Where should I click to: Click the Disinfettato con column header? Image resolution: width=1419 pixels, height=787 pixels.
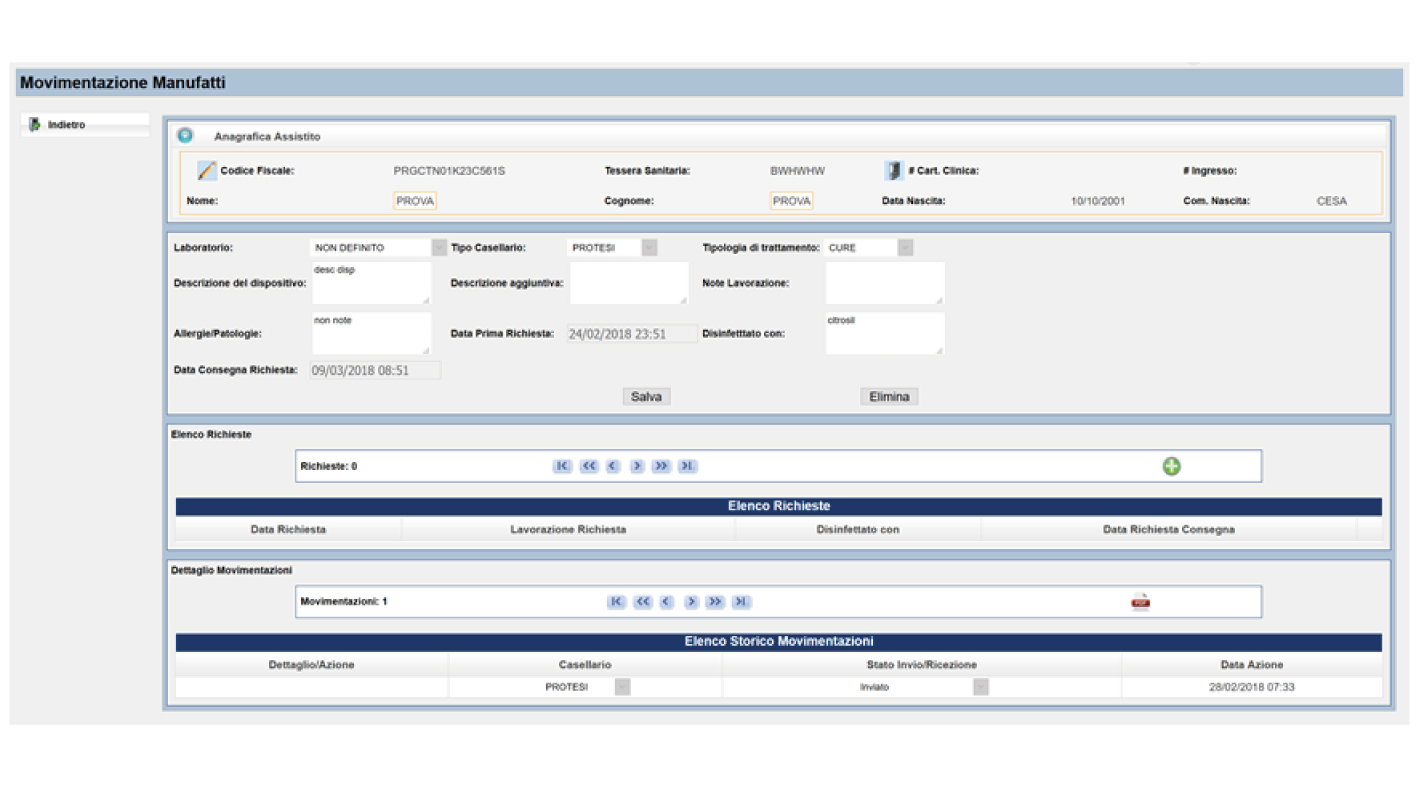[x=858, y=529]
